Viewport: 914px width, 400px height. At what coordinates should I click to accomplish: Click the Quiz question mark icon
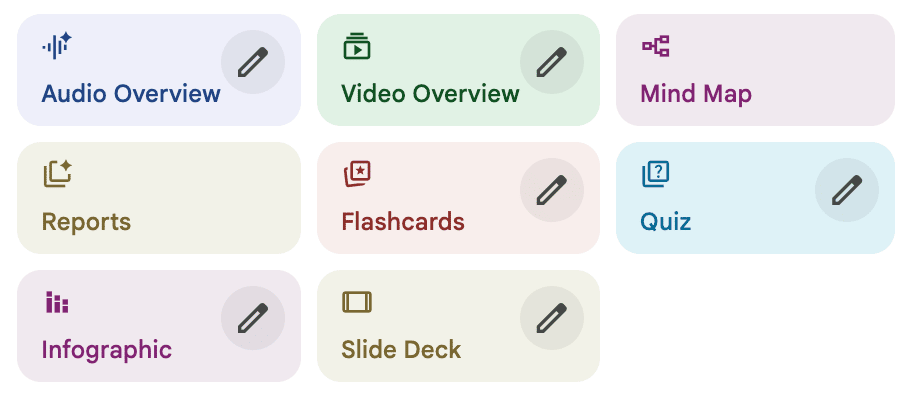coord(655,174)
